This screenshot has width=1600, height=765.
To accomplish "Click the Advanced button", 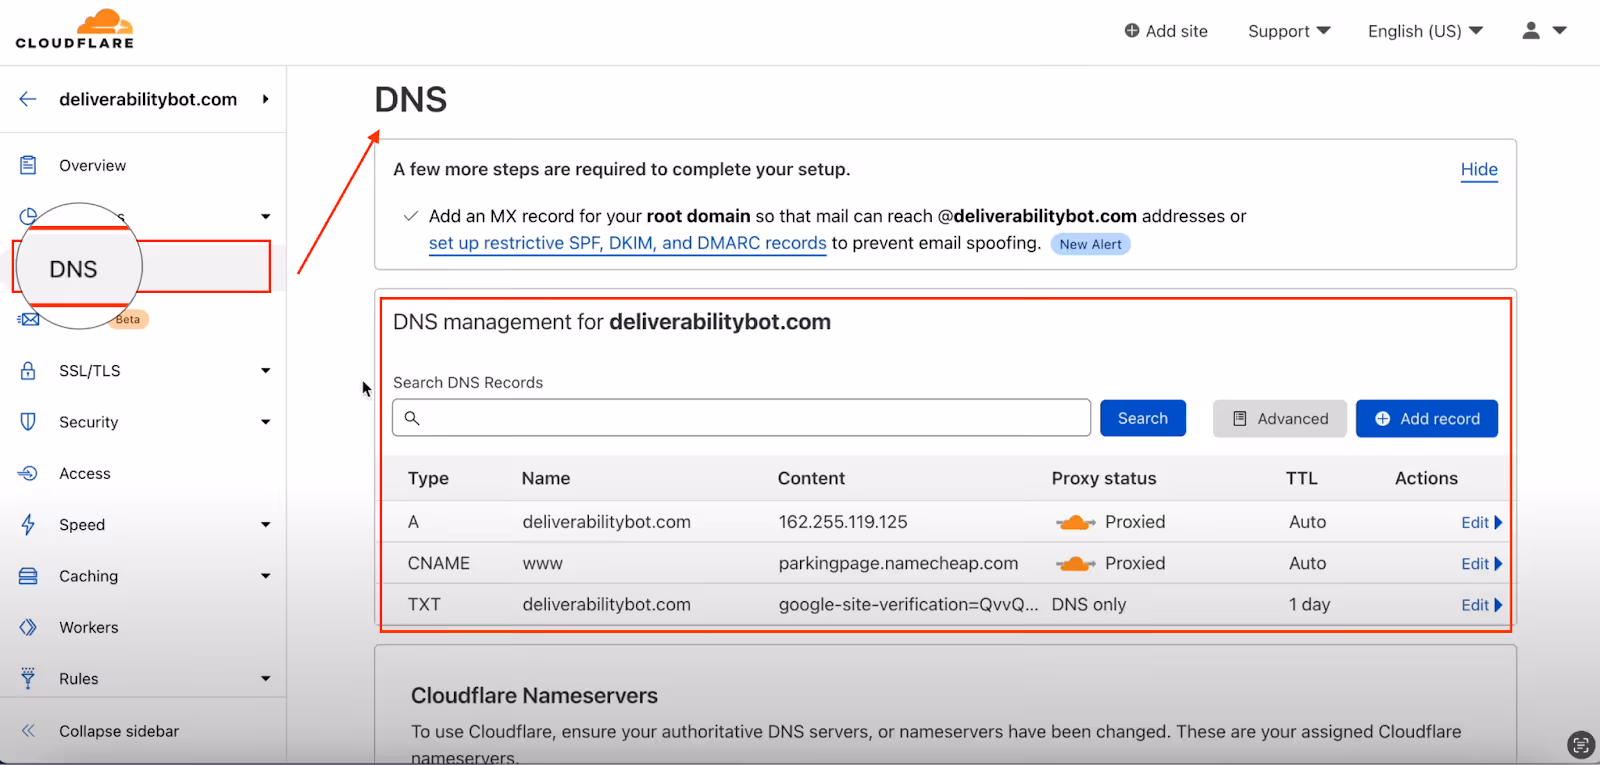I will tap(1280, 418).
